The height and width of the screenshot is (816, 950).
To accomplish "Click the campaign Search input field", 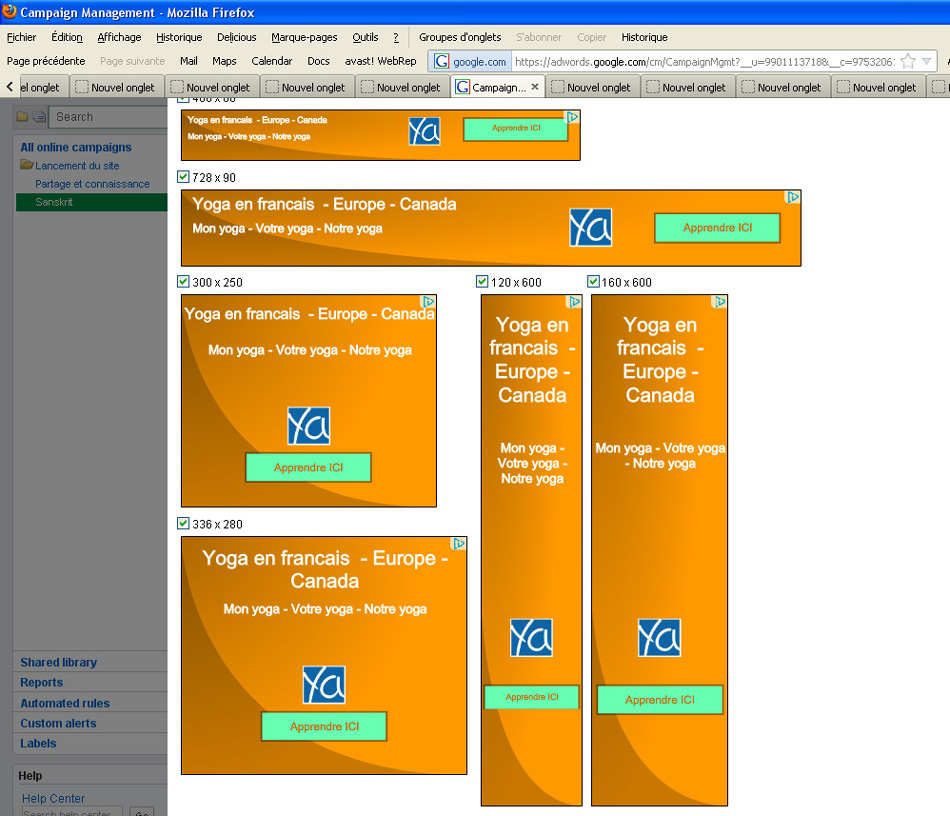I will tap(108, 117).
